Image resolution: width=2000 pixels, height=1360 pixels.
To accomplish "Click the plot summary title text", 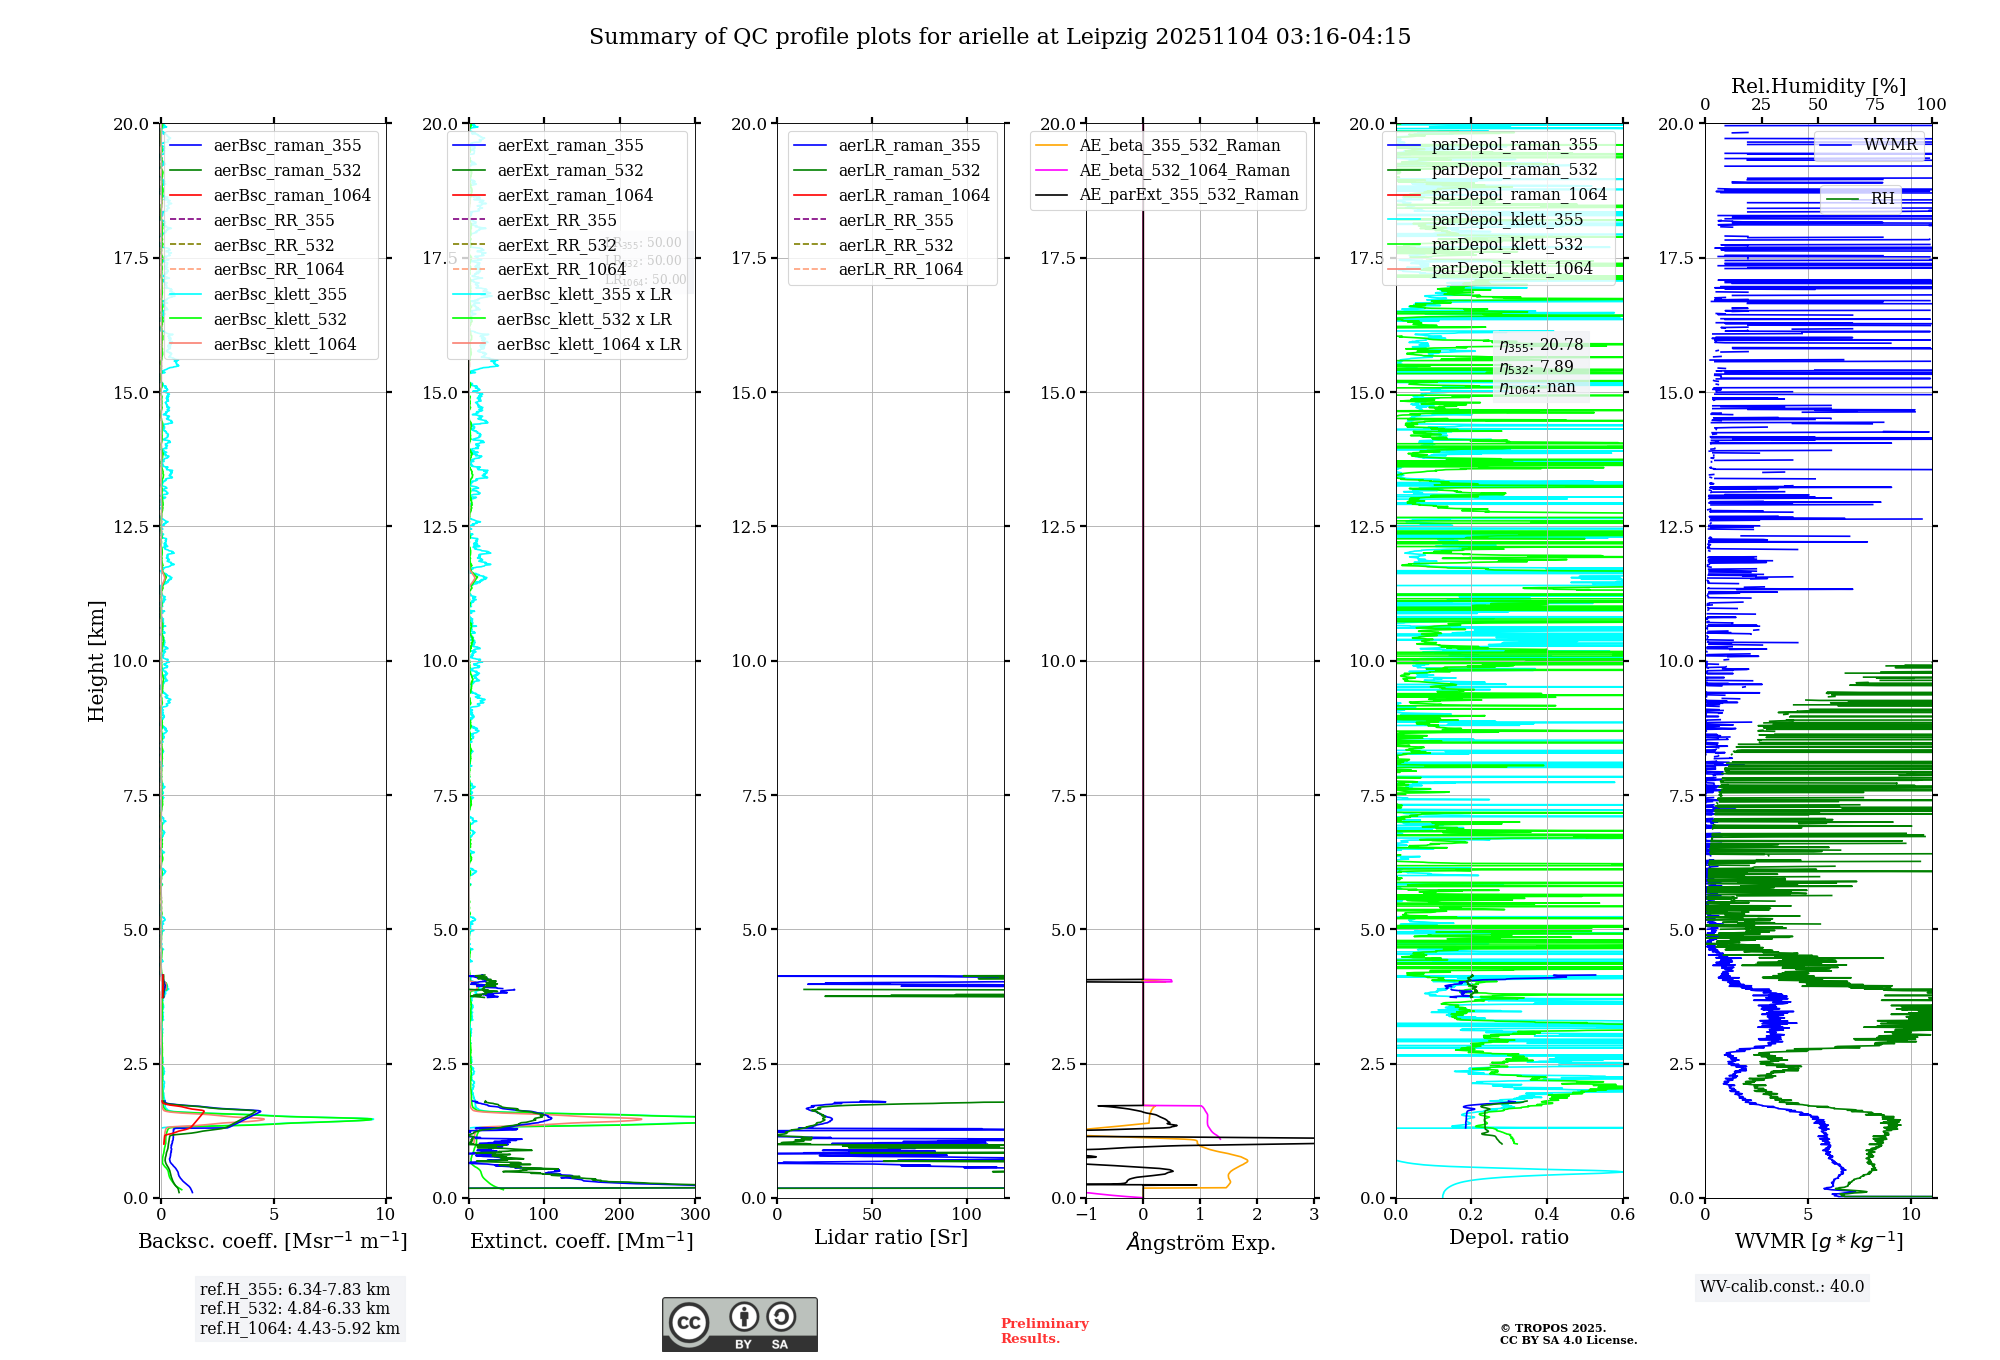I will [999, 37].
